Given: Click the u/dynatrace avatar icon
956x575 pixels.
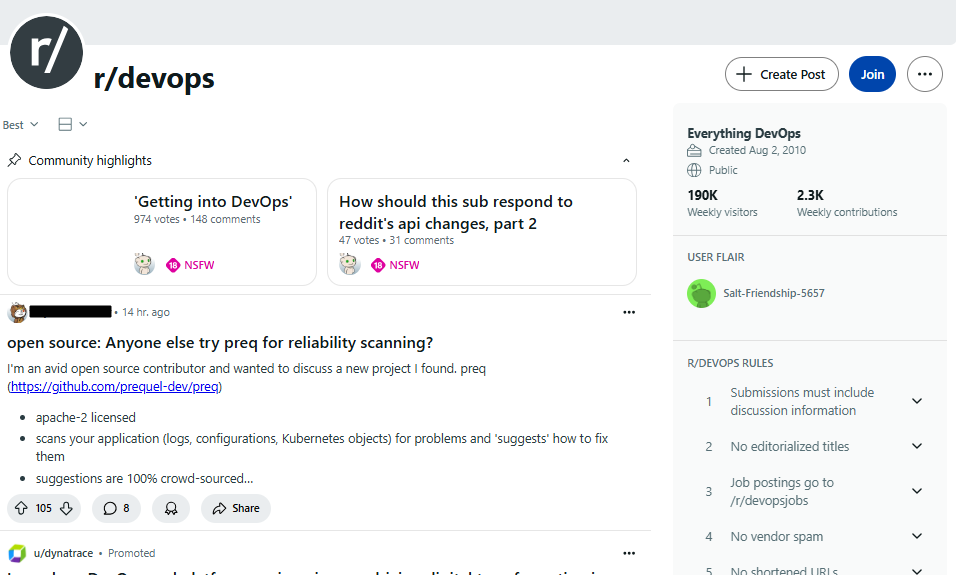Looking at the screenshot, I should tap(17, 553).
